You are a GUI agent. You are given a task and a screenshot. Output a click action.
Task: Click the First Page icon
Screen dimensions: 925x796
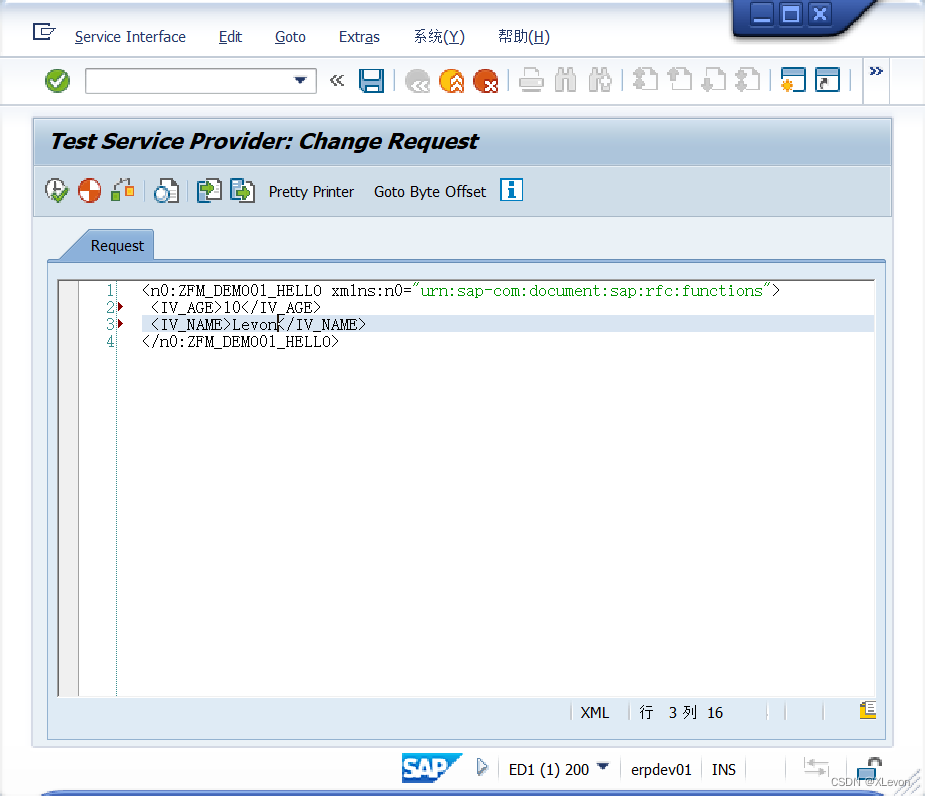645,80
